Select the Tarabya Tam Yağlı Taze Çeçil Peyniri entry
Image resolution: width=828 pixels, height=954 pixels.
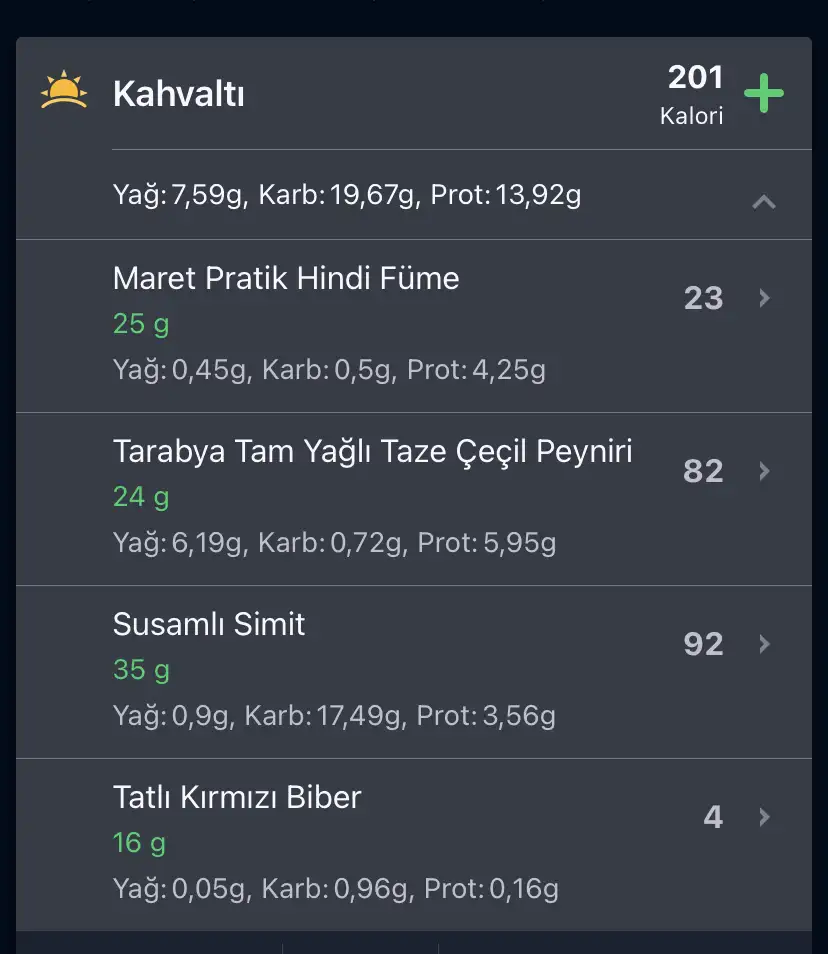(414, 499)
